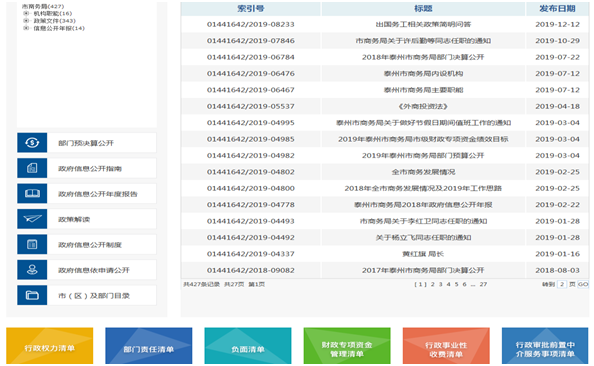The height and width of the screenshot is (366, 594).
Task: Expand the 政策文件(343) tree node
Action: 26,20
